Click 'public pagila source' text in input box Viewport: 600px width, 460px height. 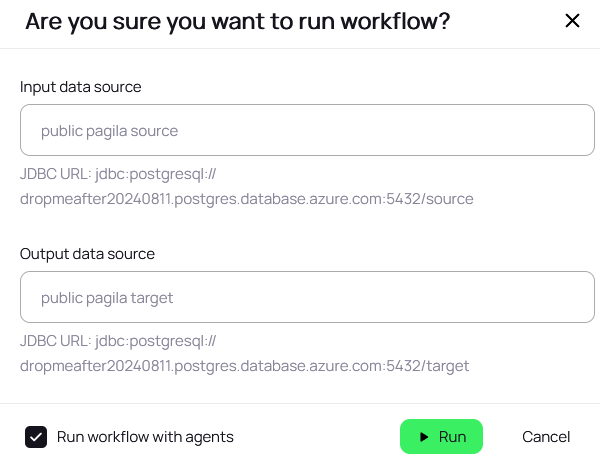click(109, 131)
